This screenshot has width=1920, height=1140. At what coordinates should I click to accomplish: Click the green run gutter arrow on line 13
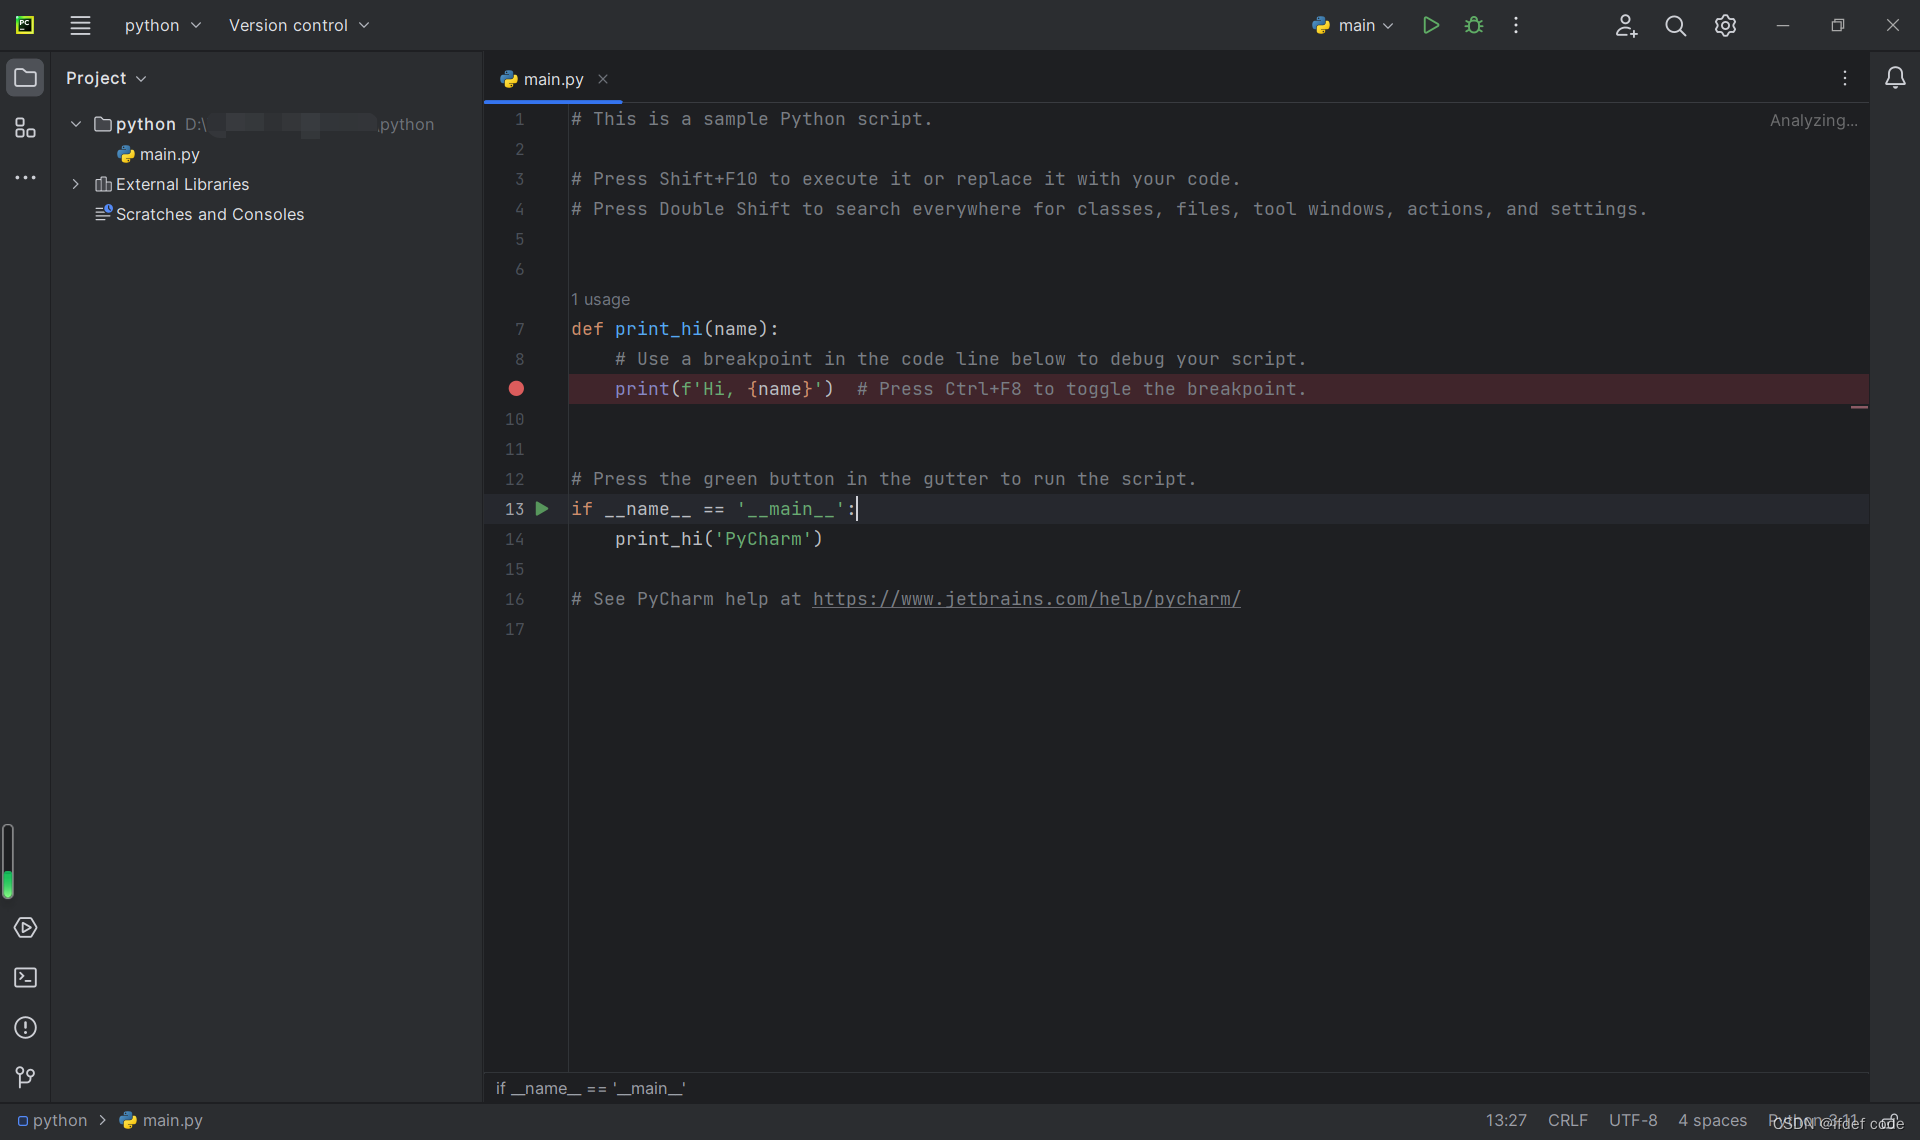point(542,508)
